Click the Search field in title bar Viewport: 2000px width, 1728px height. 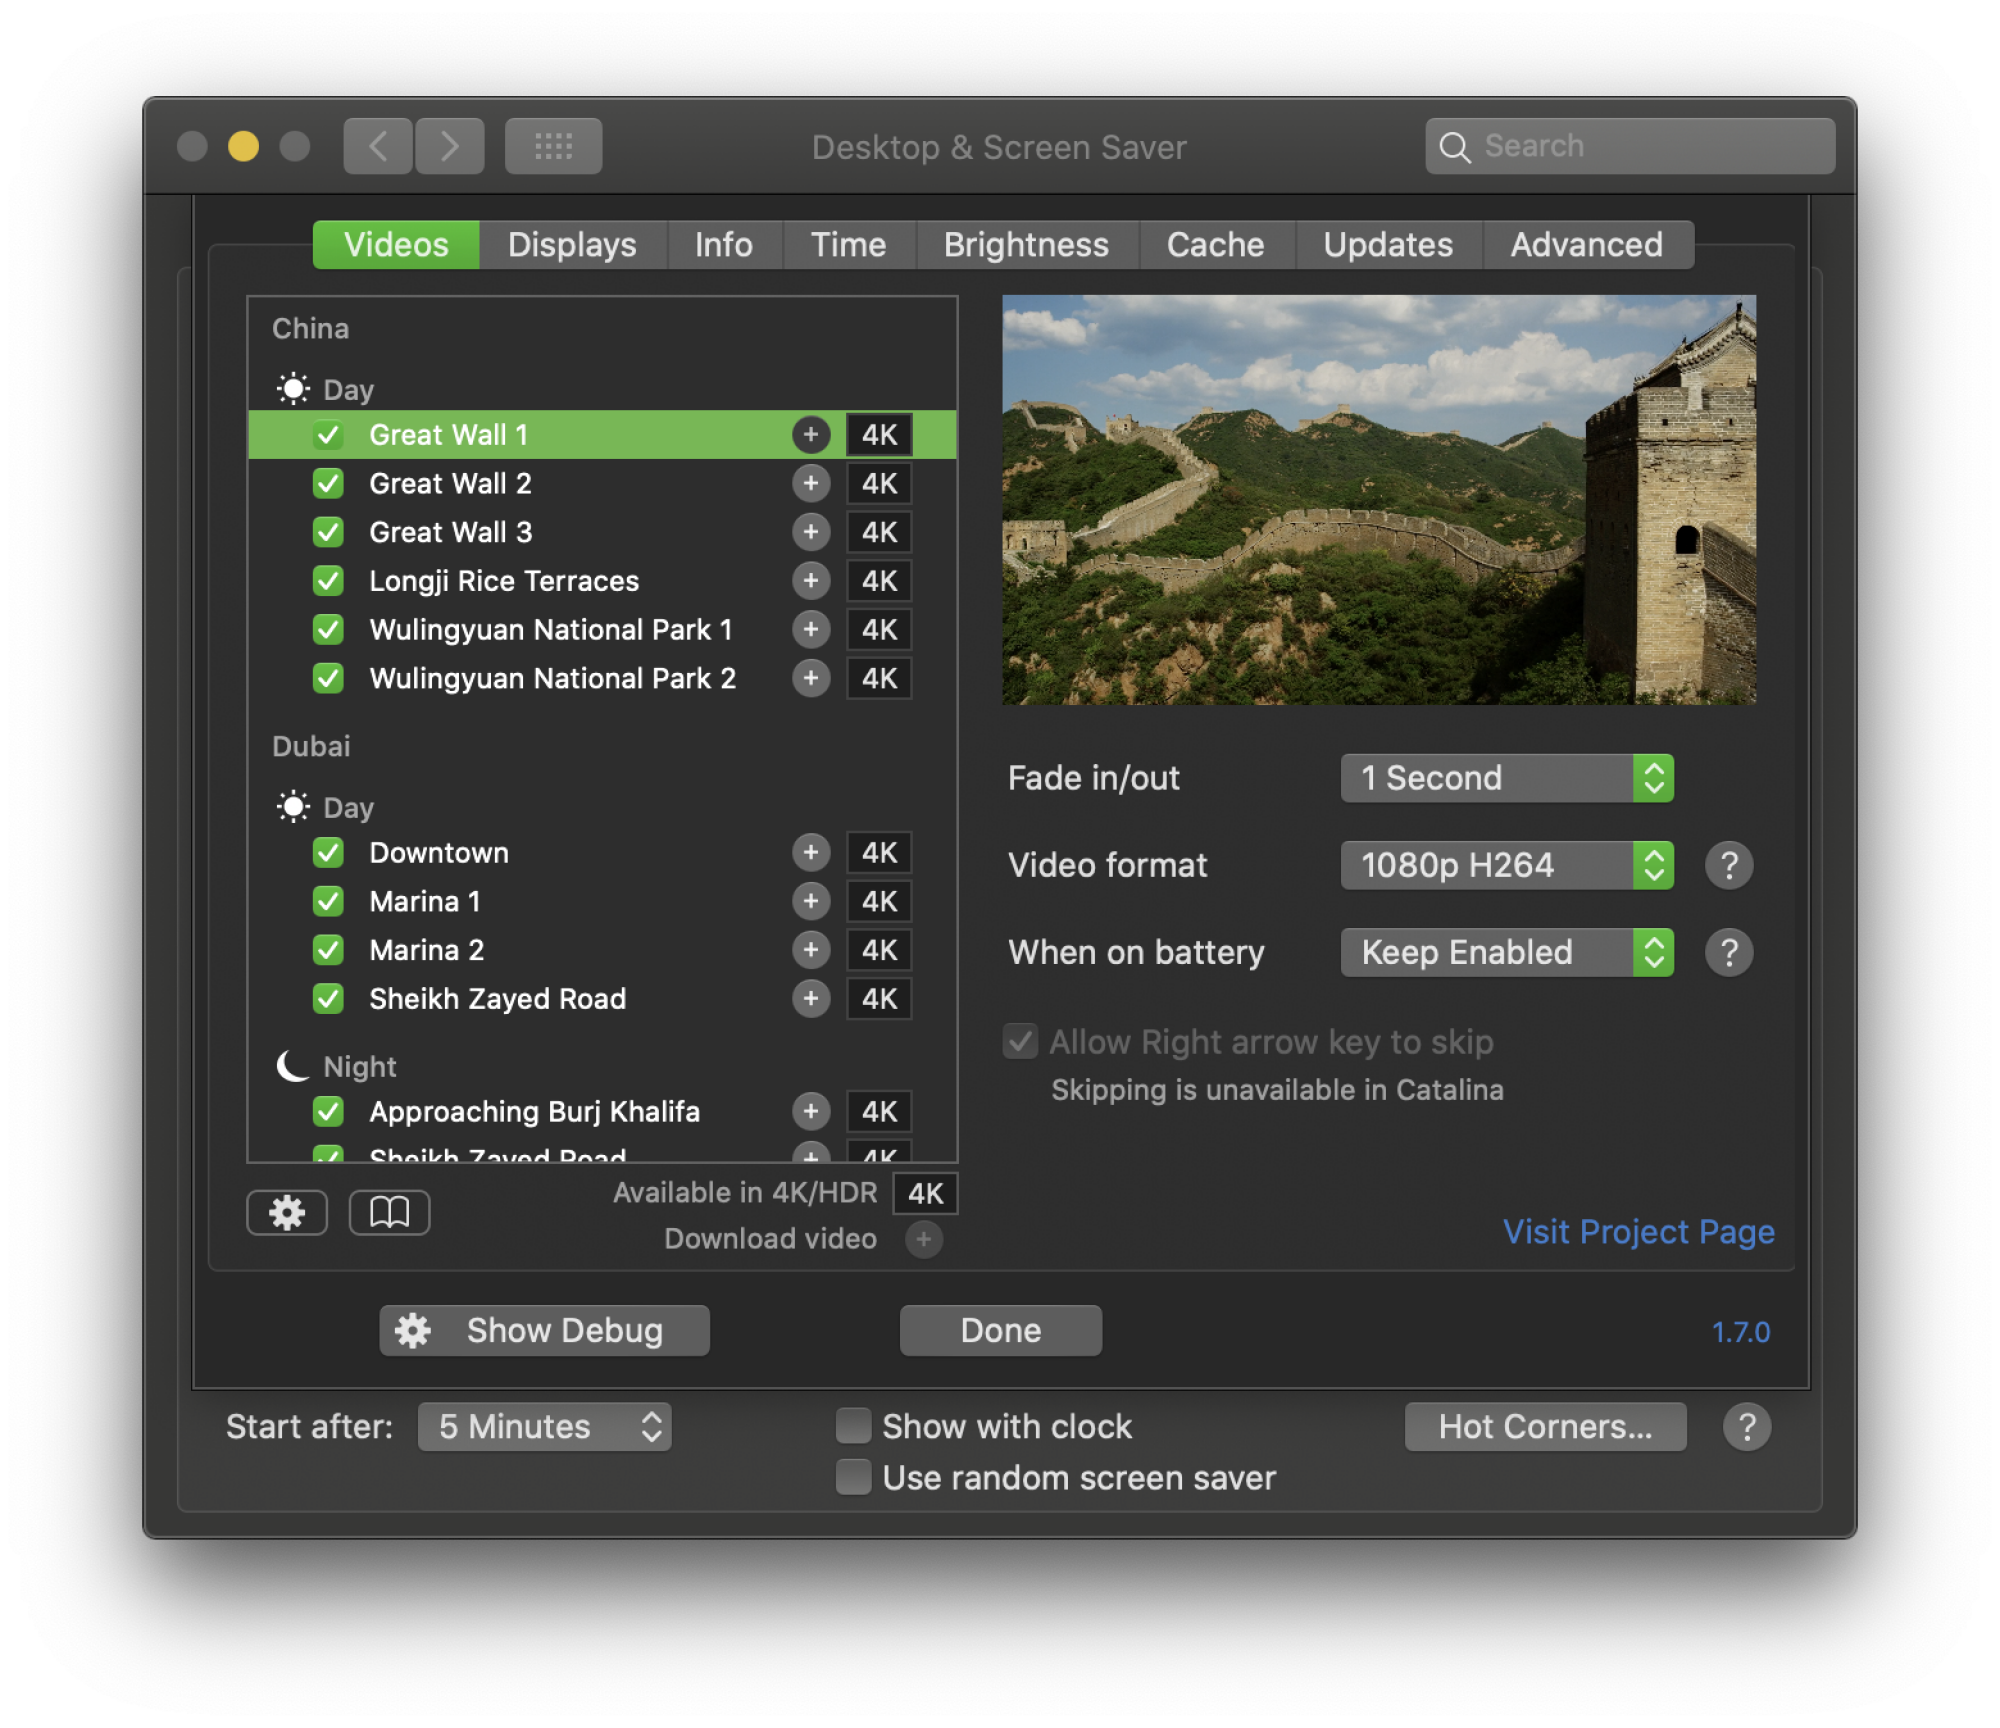[1631, 147]
